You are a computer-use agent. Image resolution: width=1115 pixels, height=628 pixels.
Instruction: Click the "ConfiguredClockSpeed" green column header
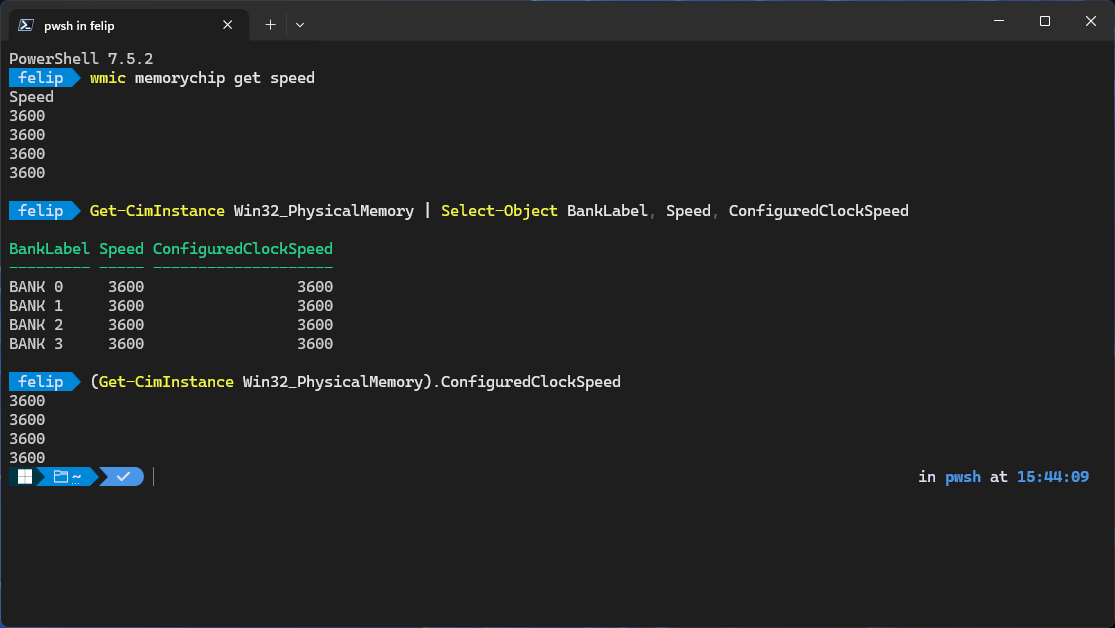coord(242,249)
